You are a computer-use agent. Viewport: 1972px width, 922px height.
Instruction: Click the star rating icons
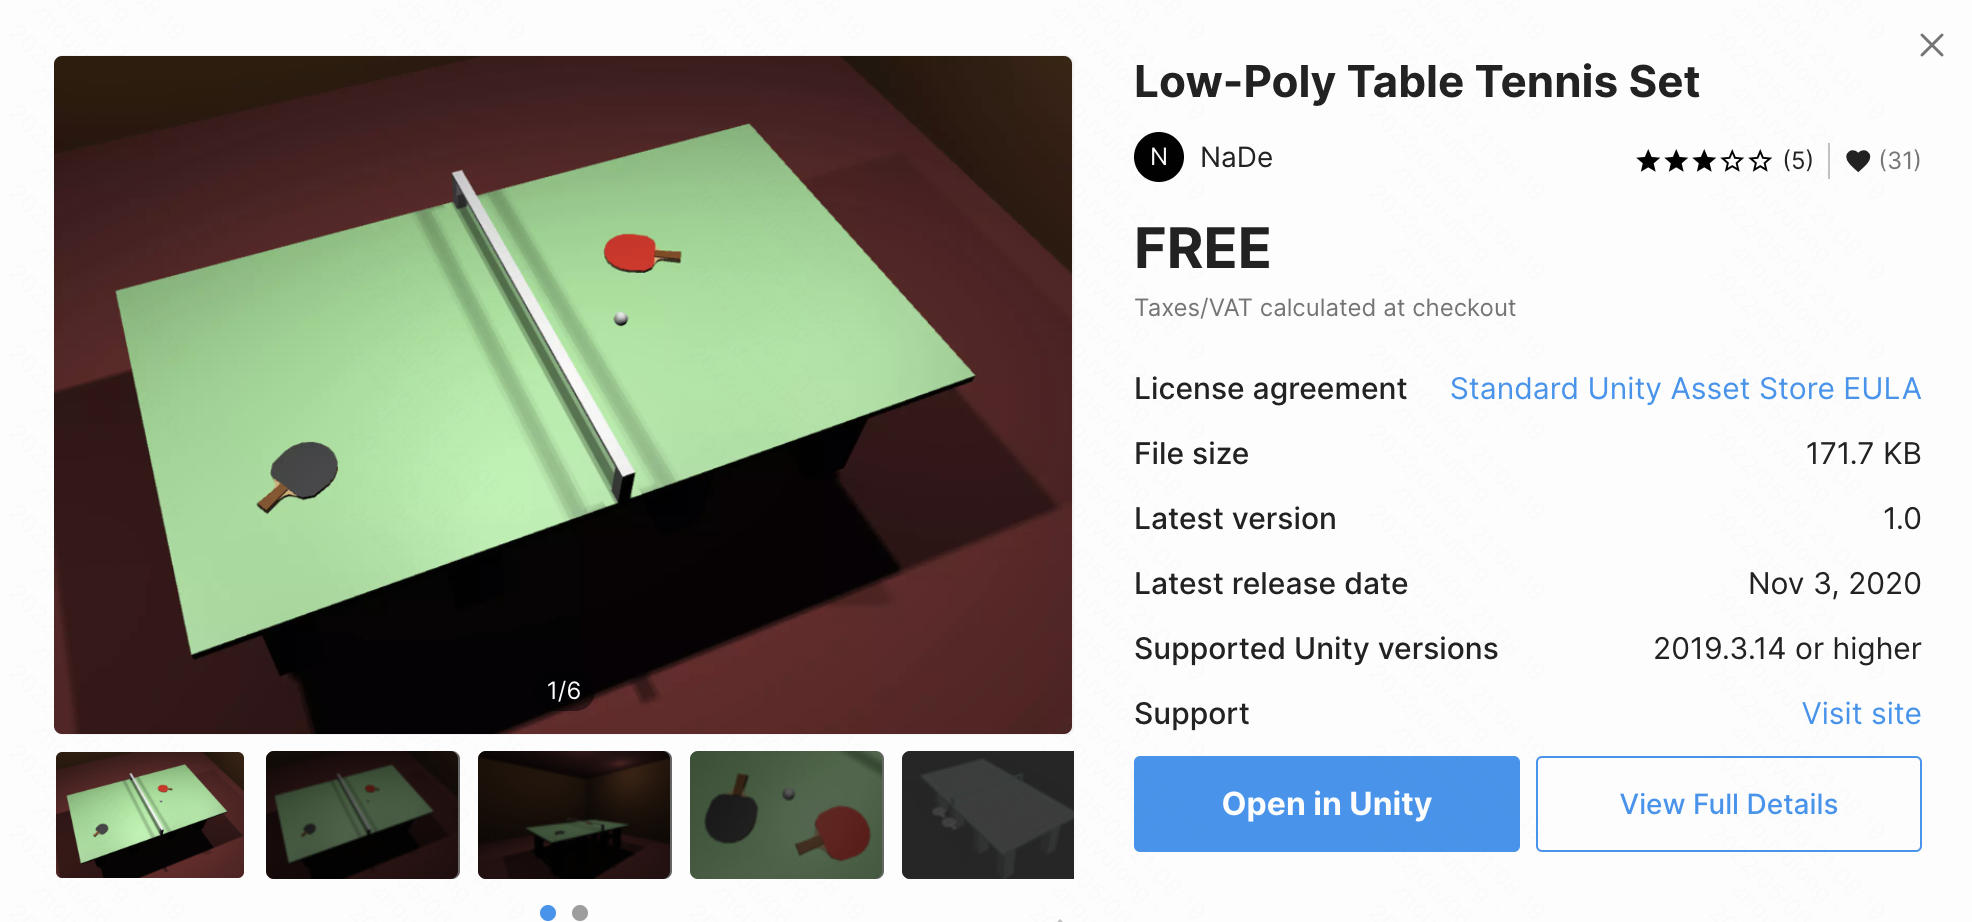click(1703, 161)
